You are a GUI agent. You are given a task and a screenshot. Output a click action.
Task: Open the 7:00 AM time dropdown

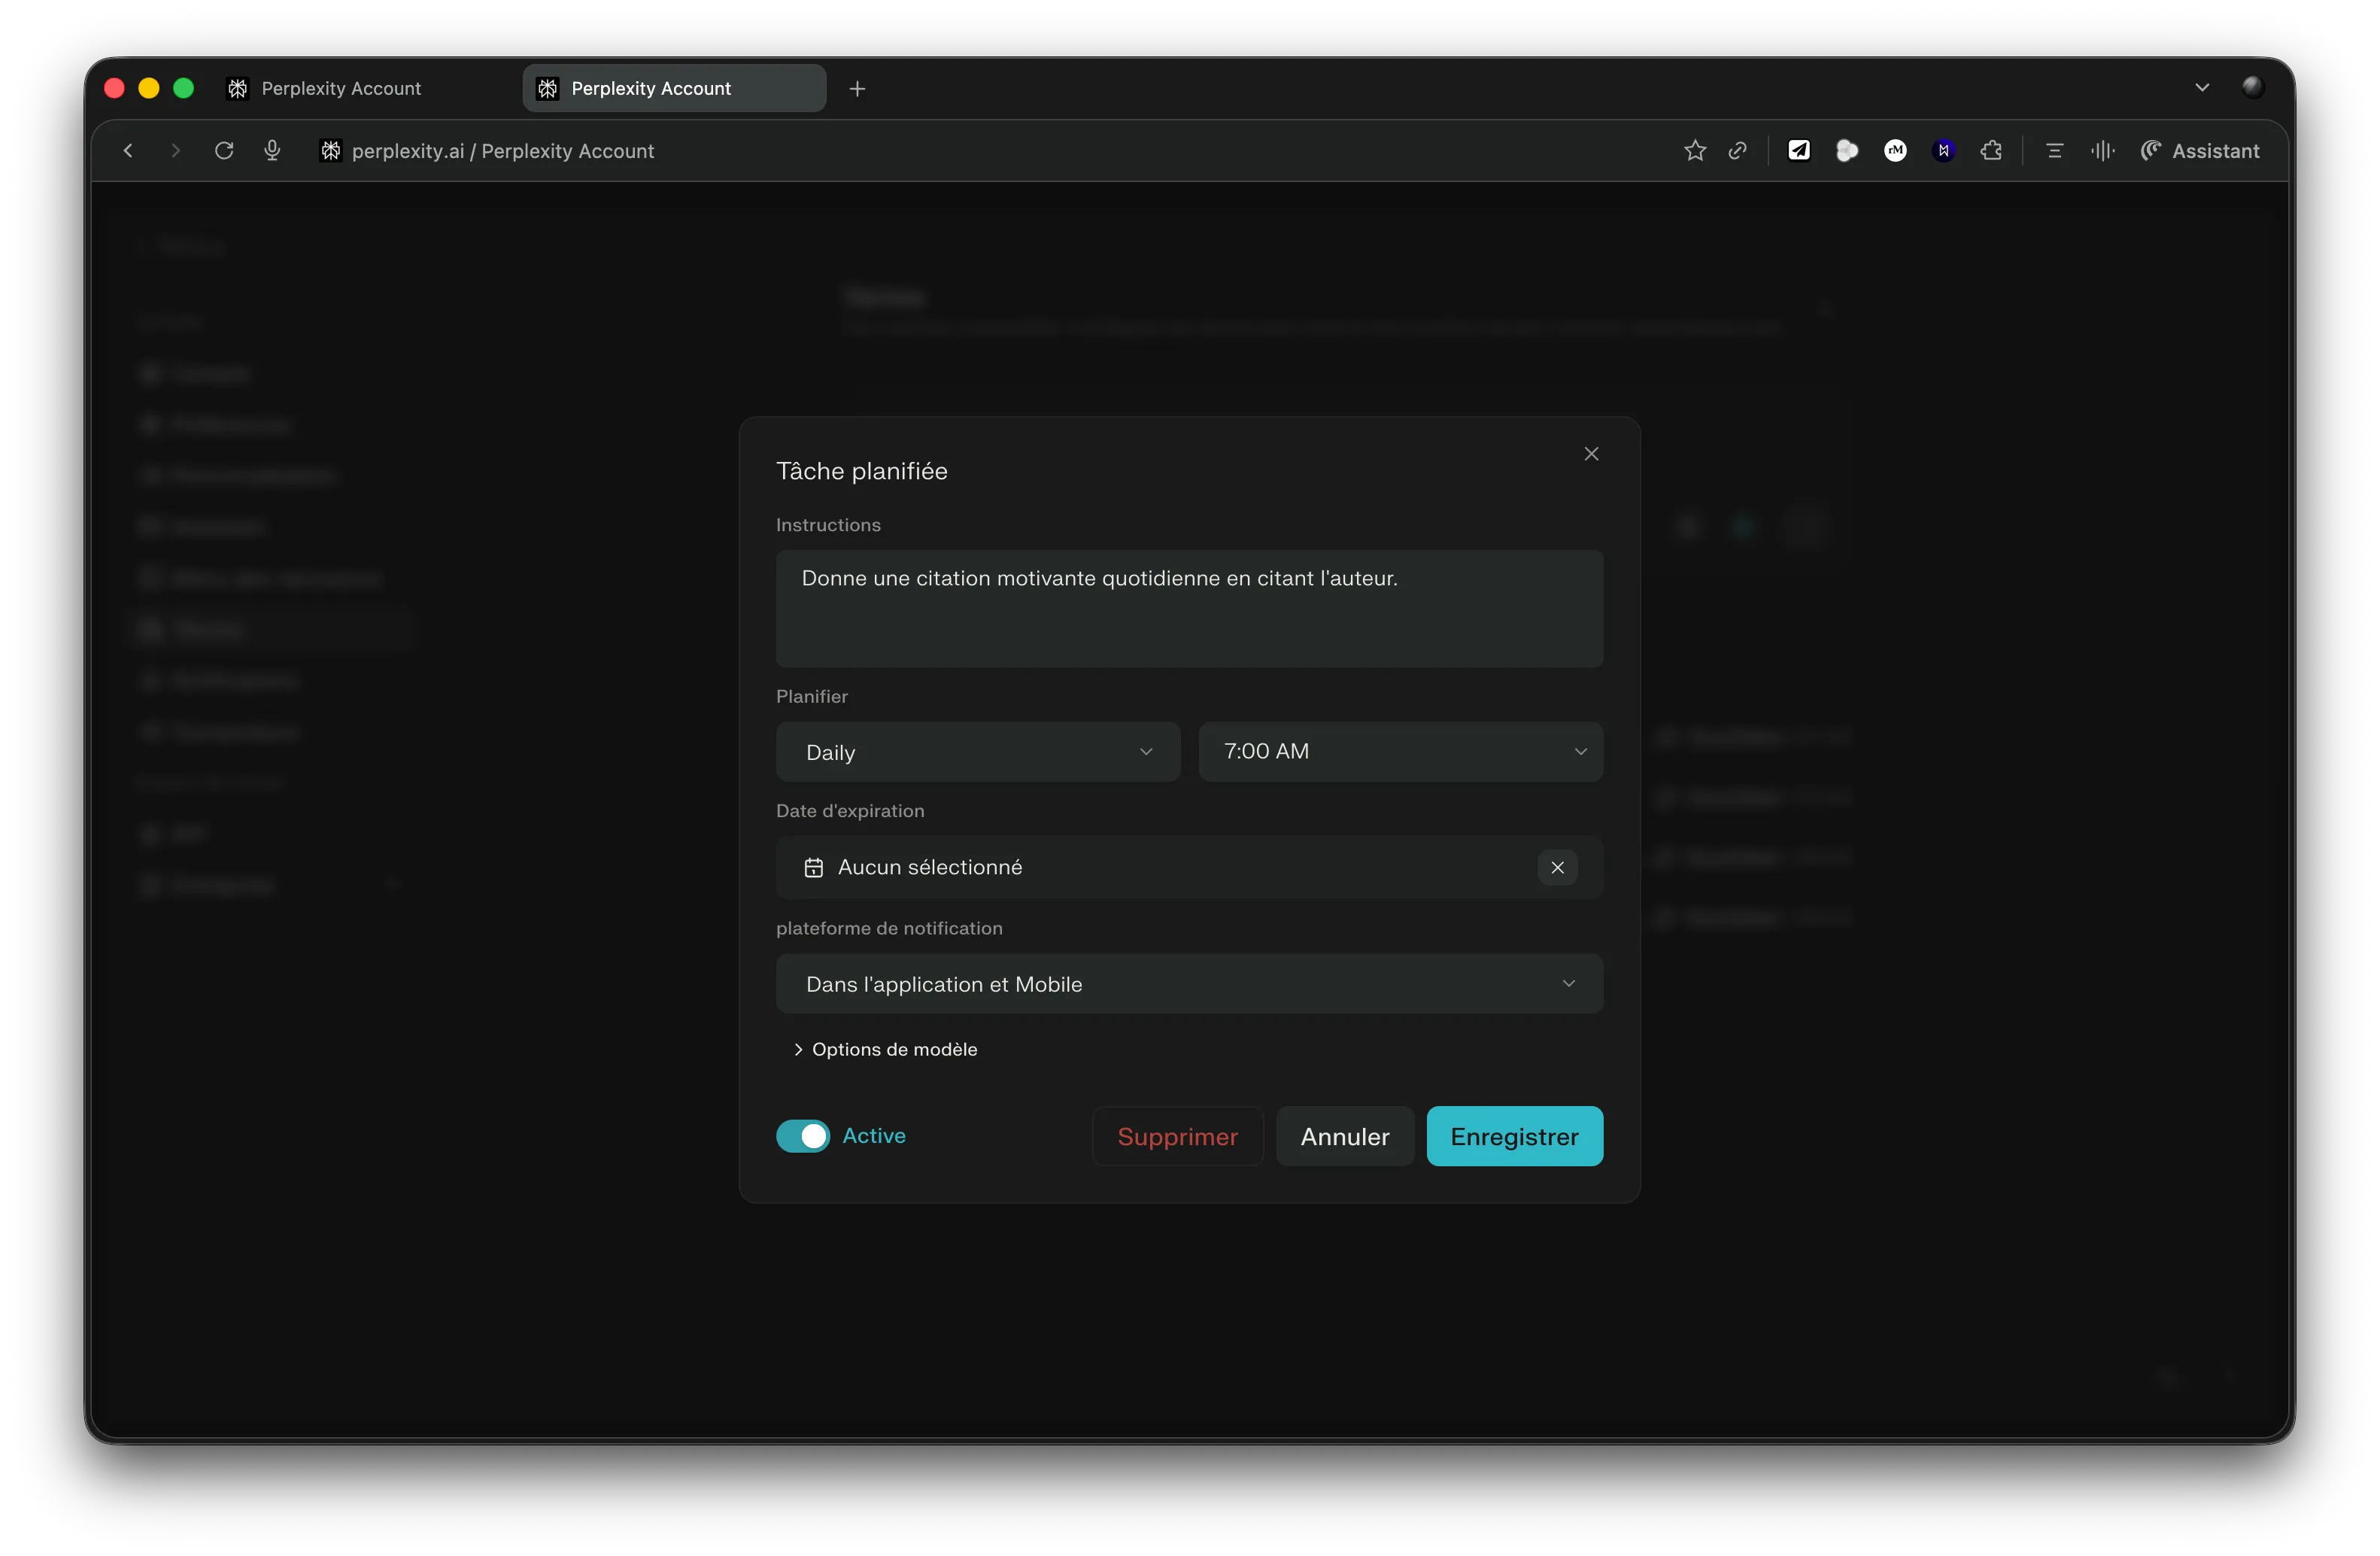1400,752
